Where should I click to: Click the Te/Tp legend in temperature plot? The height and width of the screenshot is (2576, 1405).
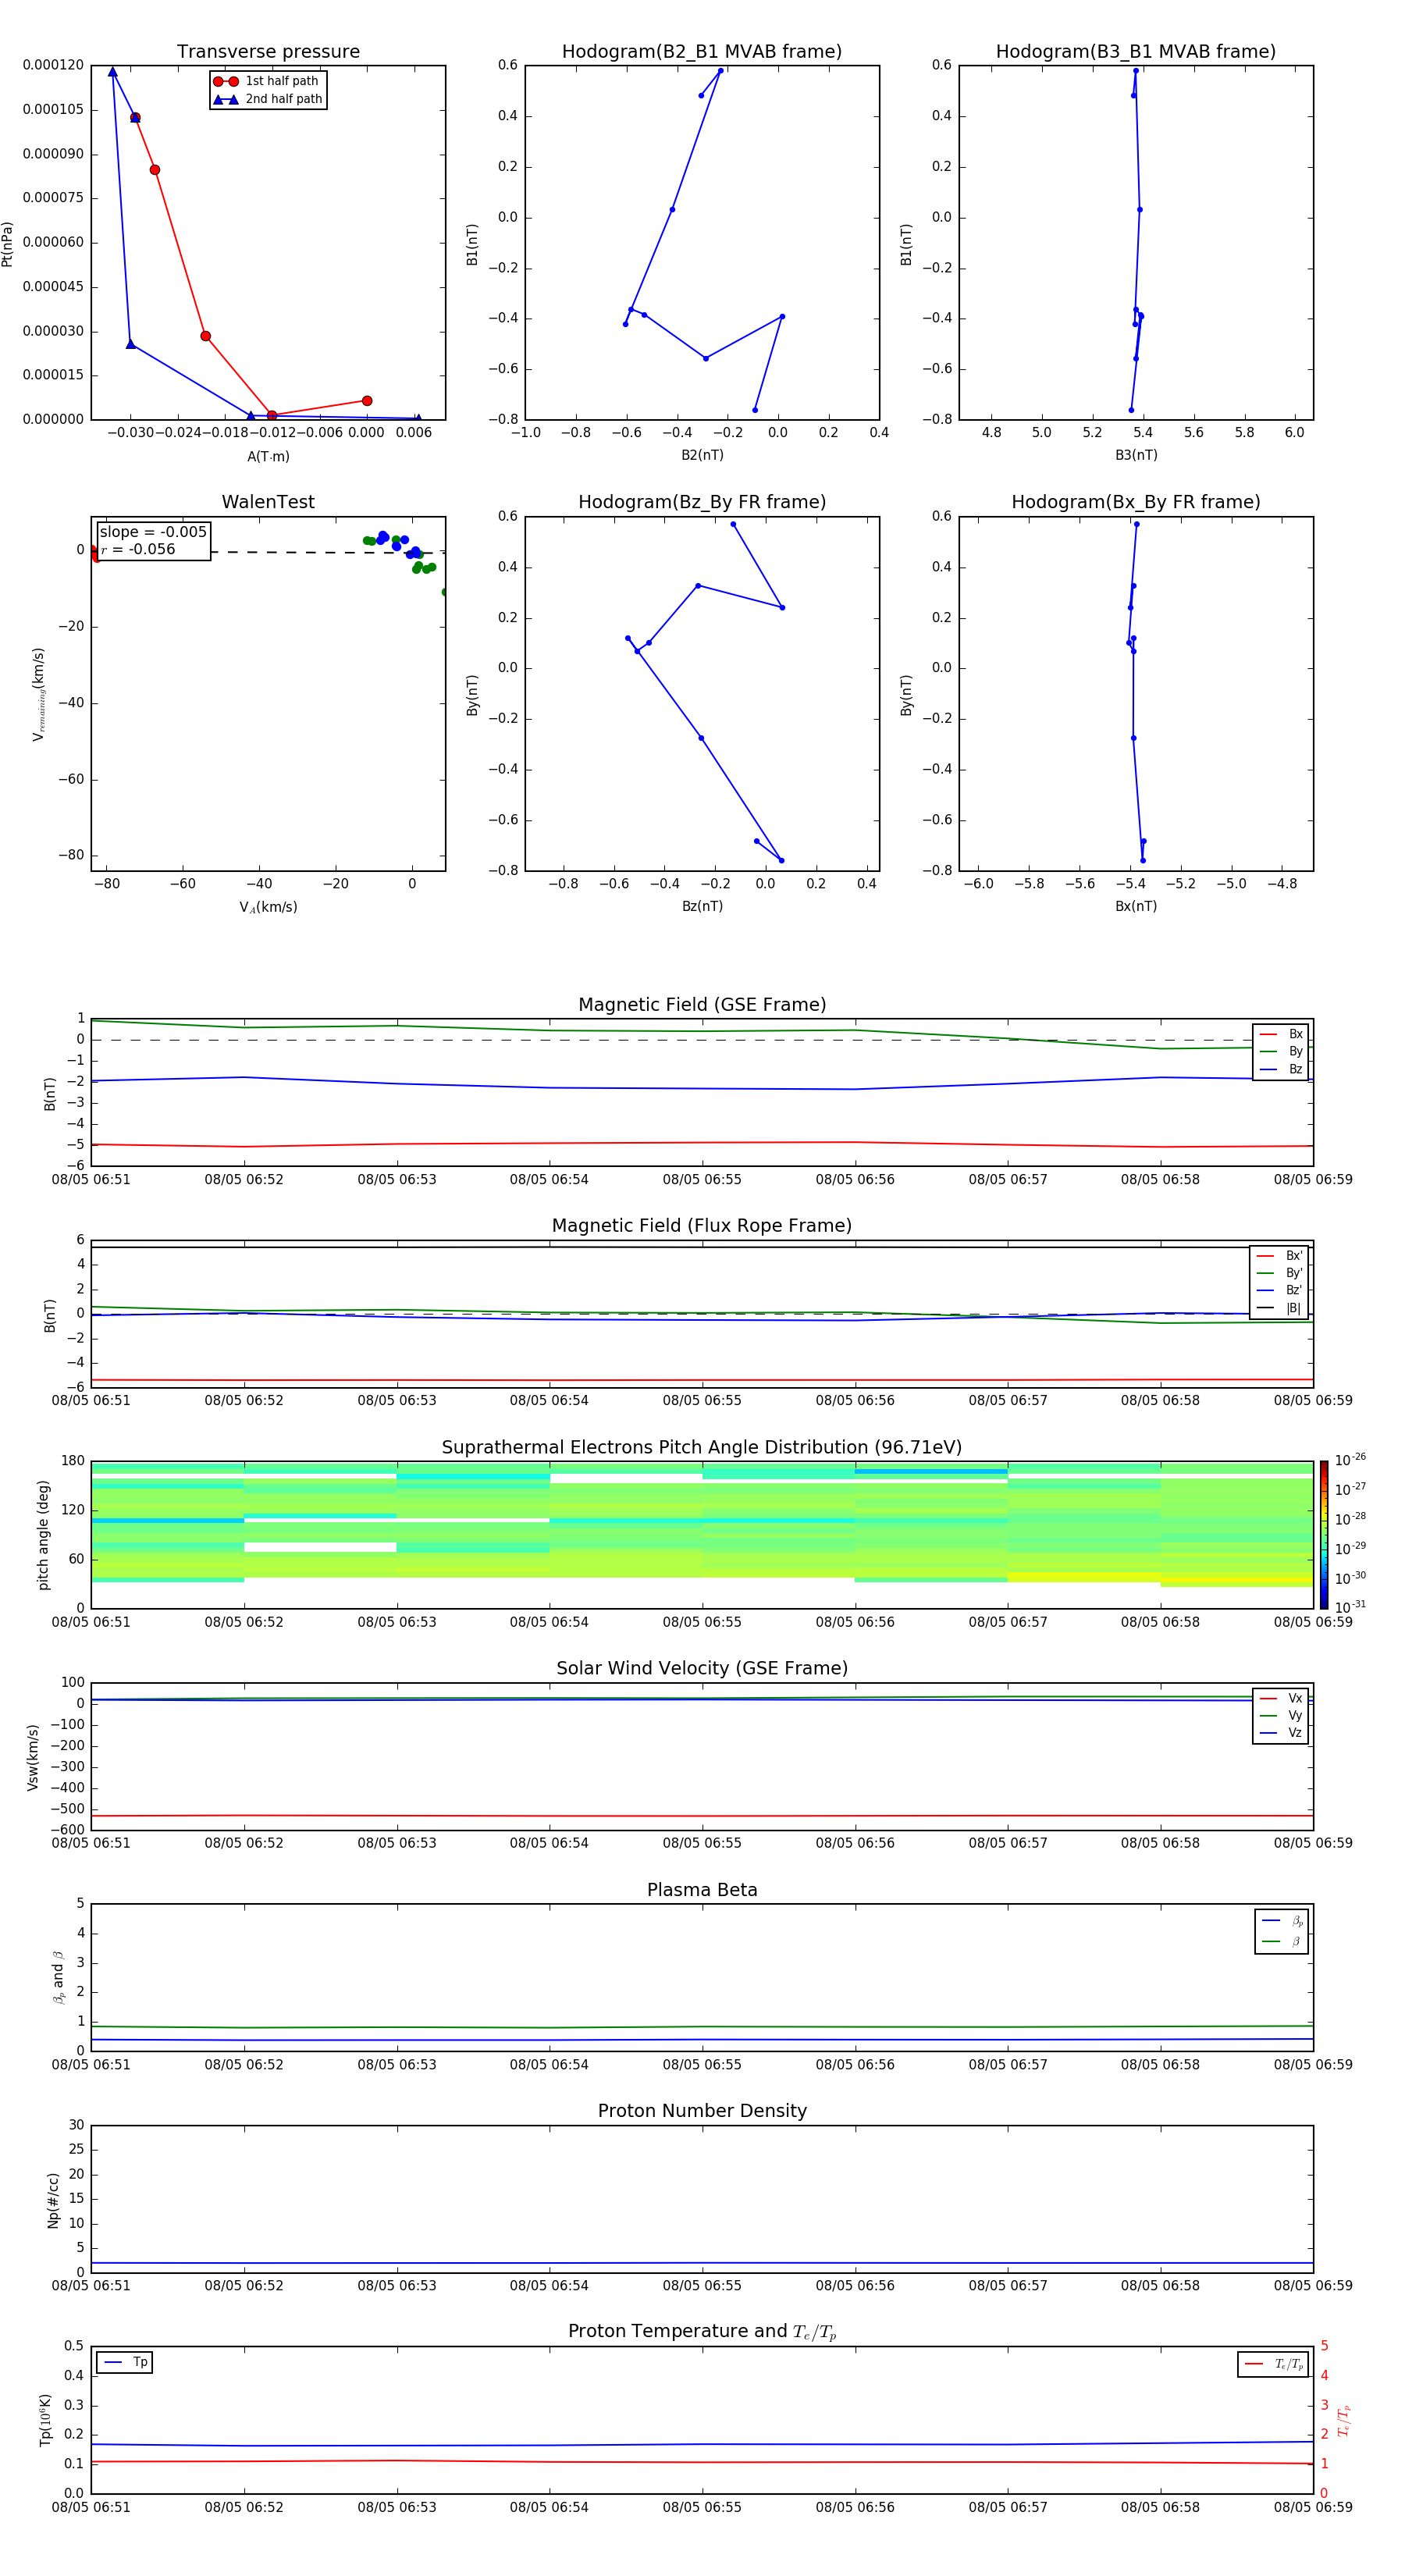point(1273,2365)
